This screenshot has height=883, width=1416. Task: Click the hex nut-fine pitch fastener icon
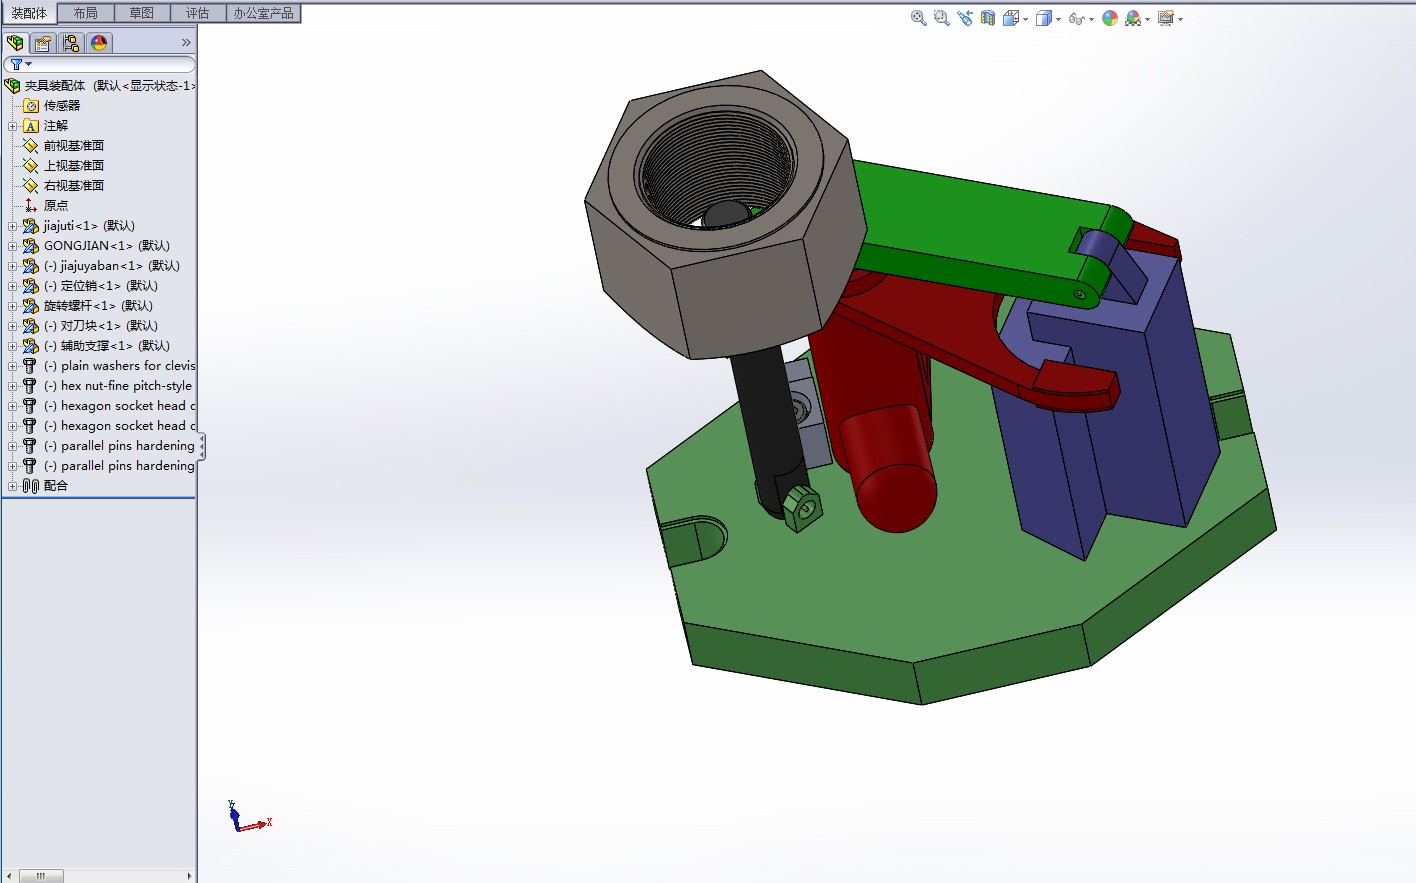point(30,386)
